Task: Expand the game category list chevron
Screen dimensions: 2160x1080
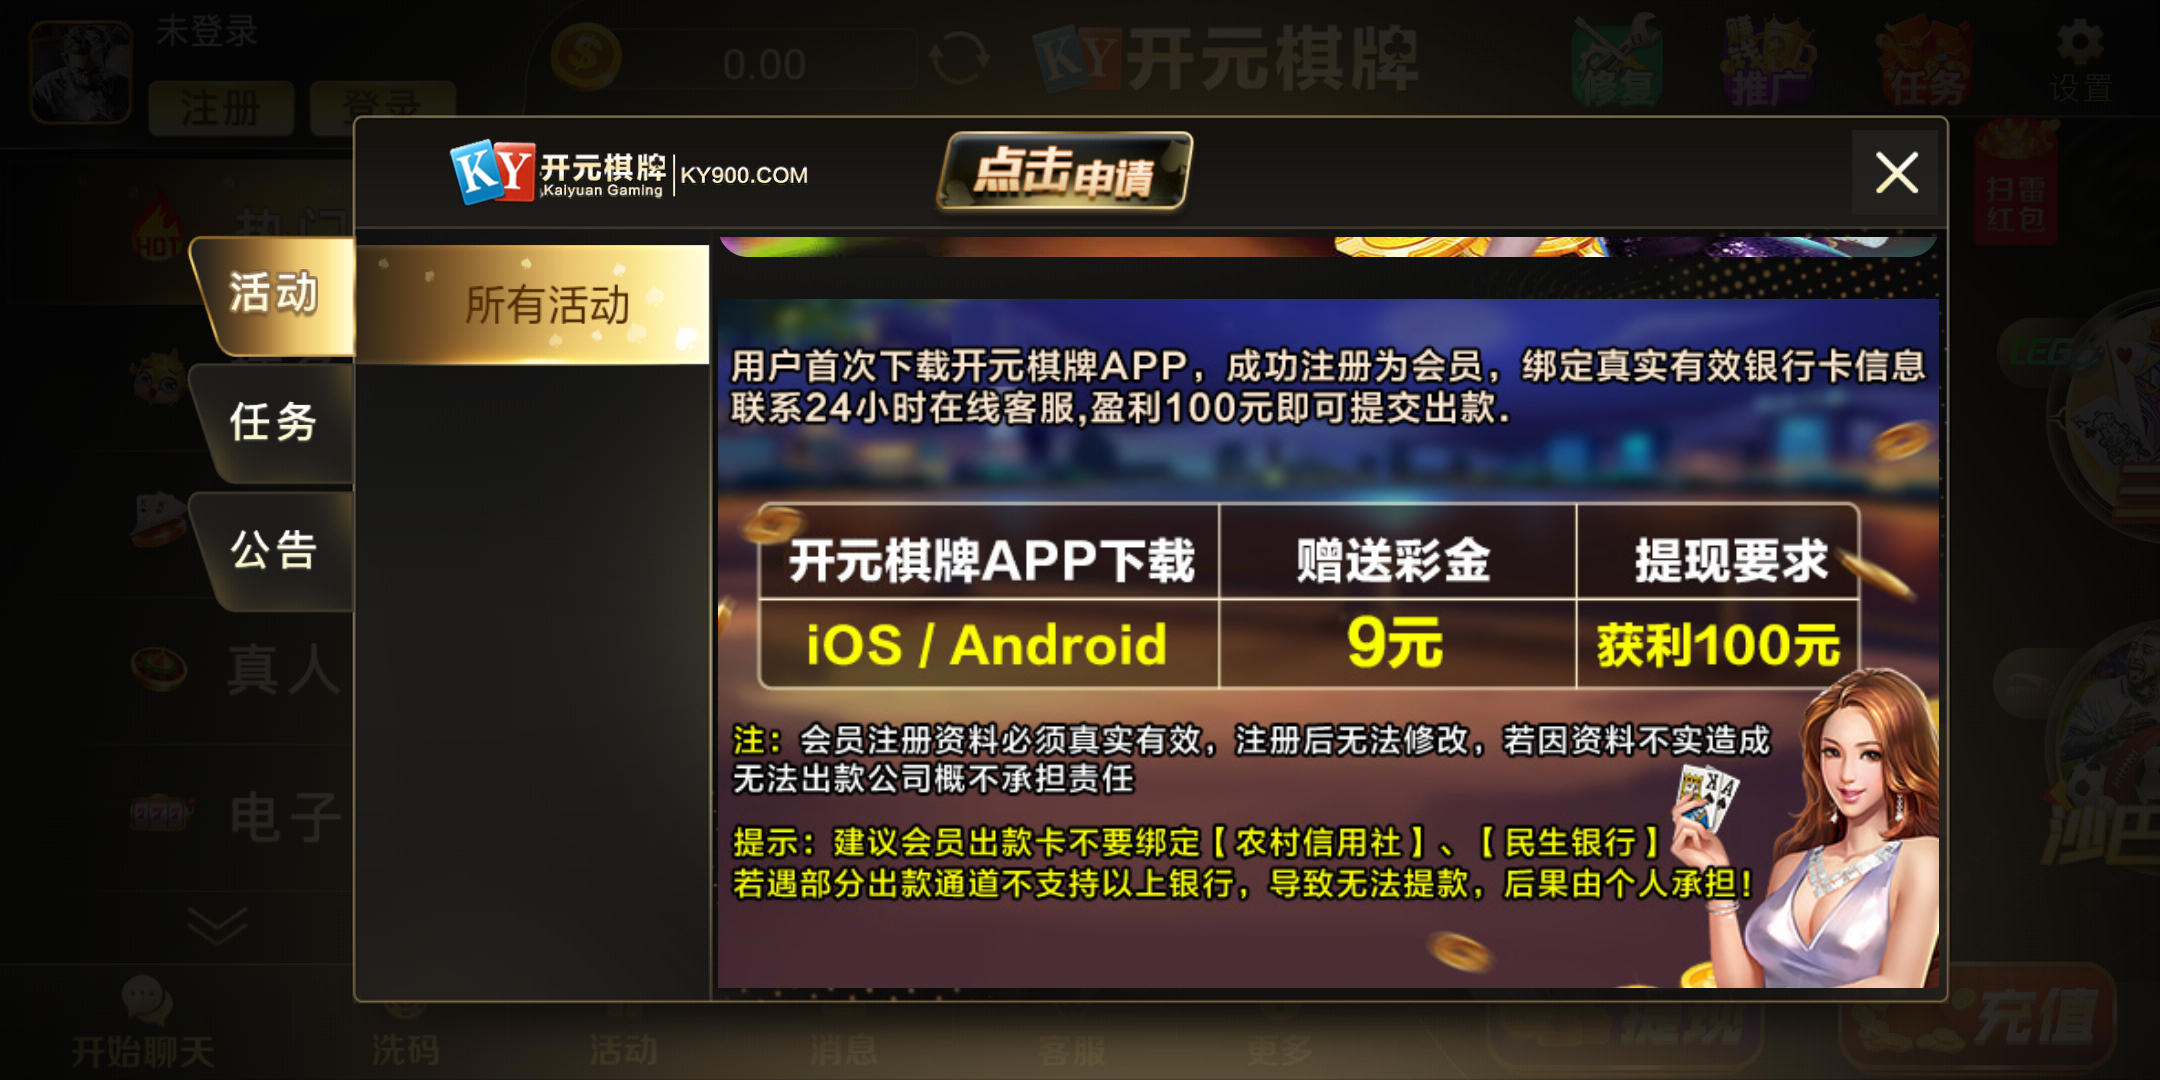Action: [x=218, y=925]
